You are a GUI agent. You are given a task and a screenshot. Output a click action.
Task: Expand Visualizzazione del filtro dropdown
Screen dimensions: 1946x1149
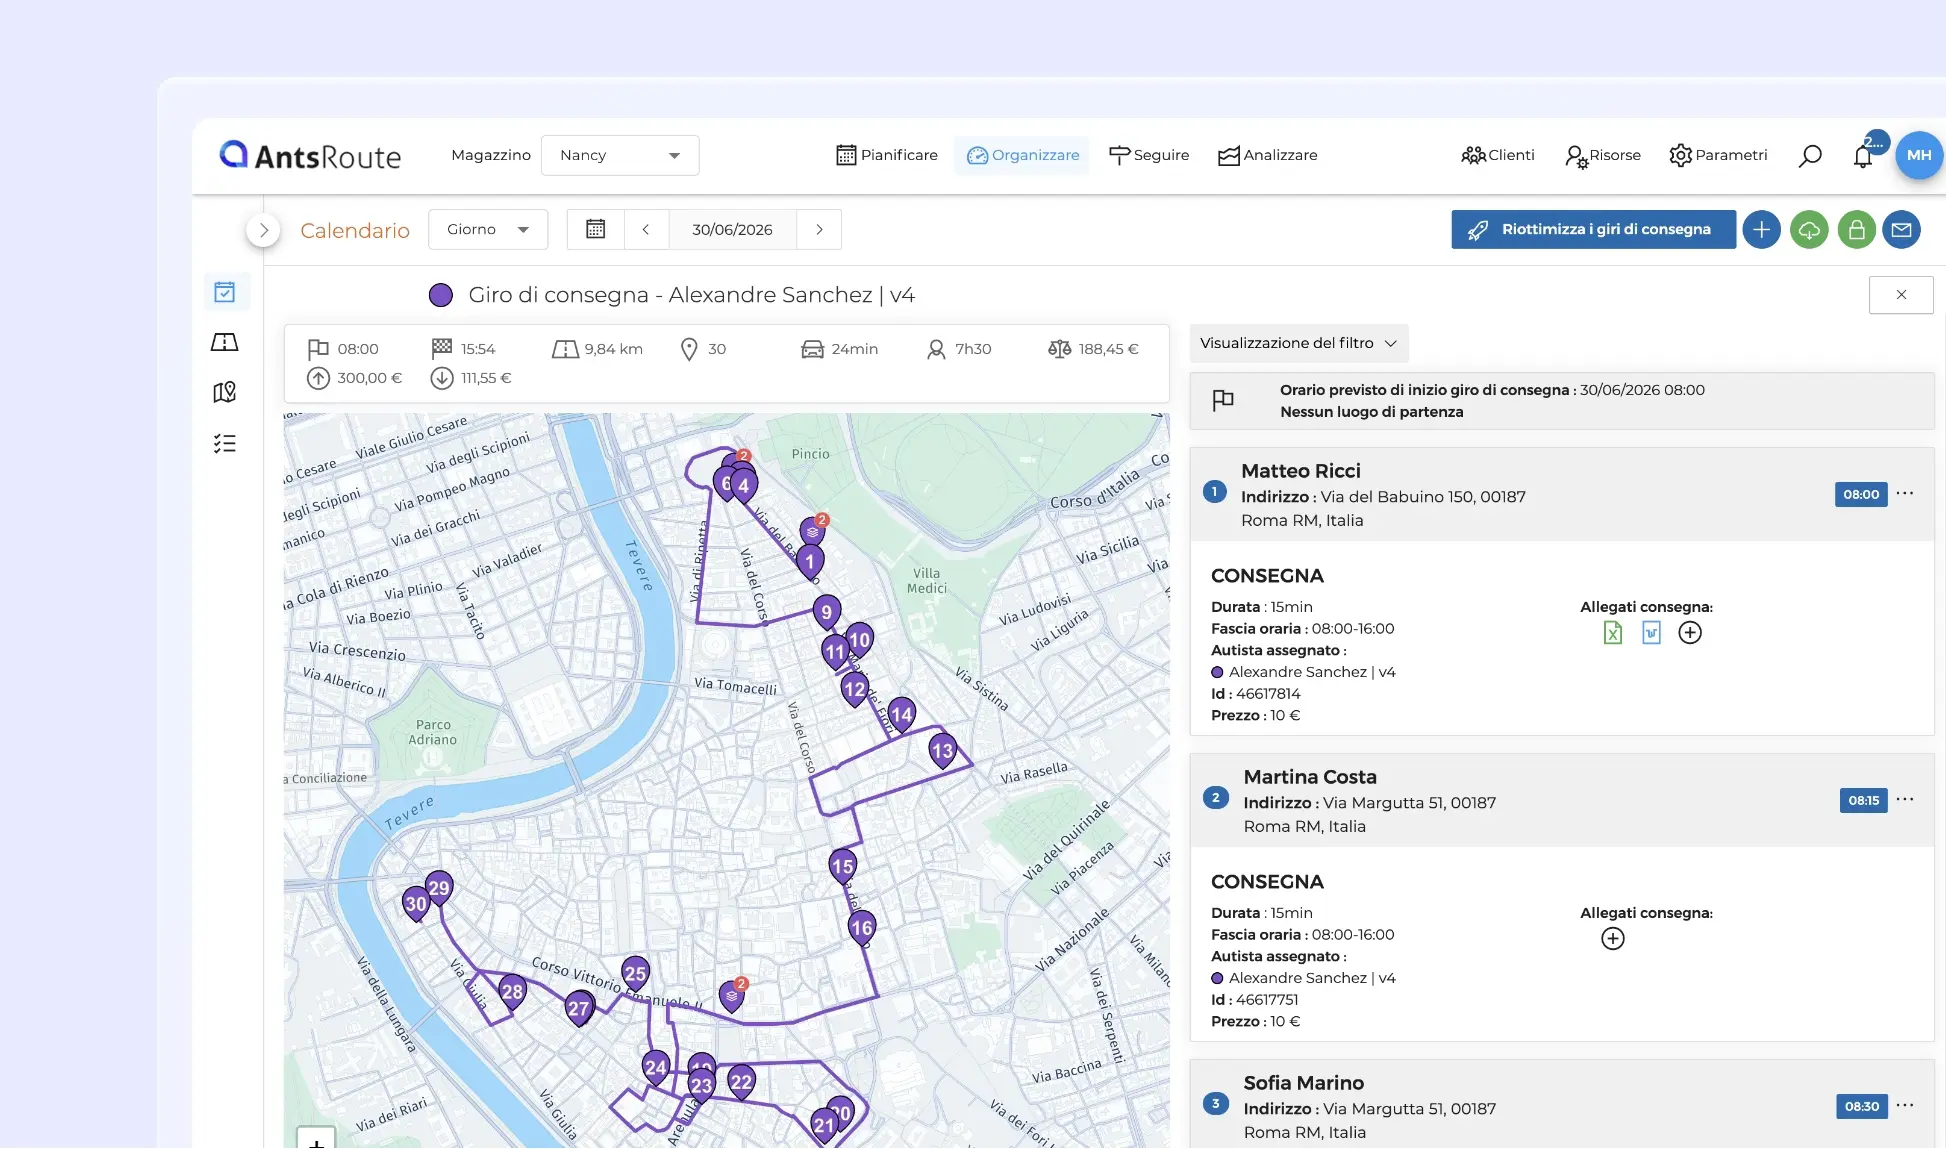point(1298,343)
